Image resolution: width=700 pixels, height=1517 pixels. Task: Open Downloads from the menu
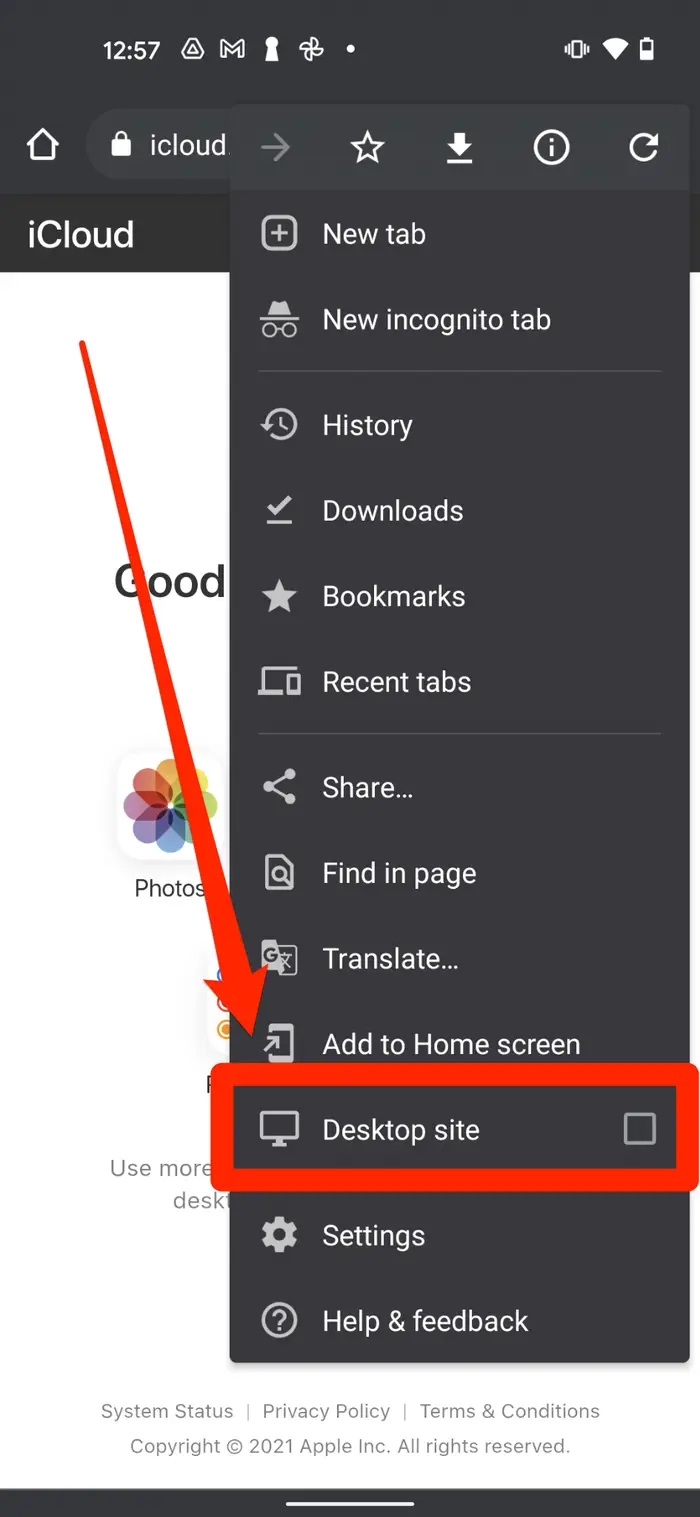(460, 511)
